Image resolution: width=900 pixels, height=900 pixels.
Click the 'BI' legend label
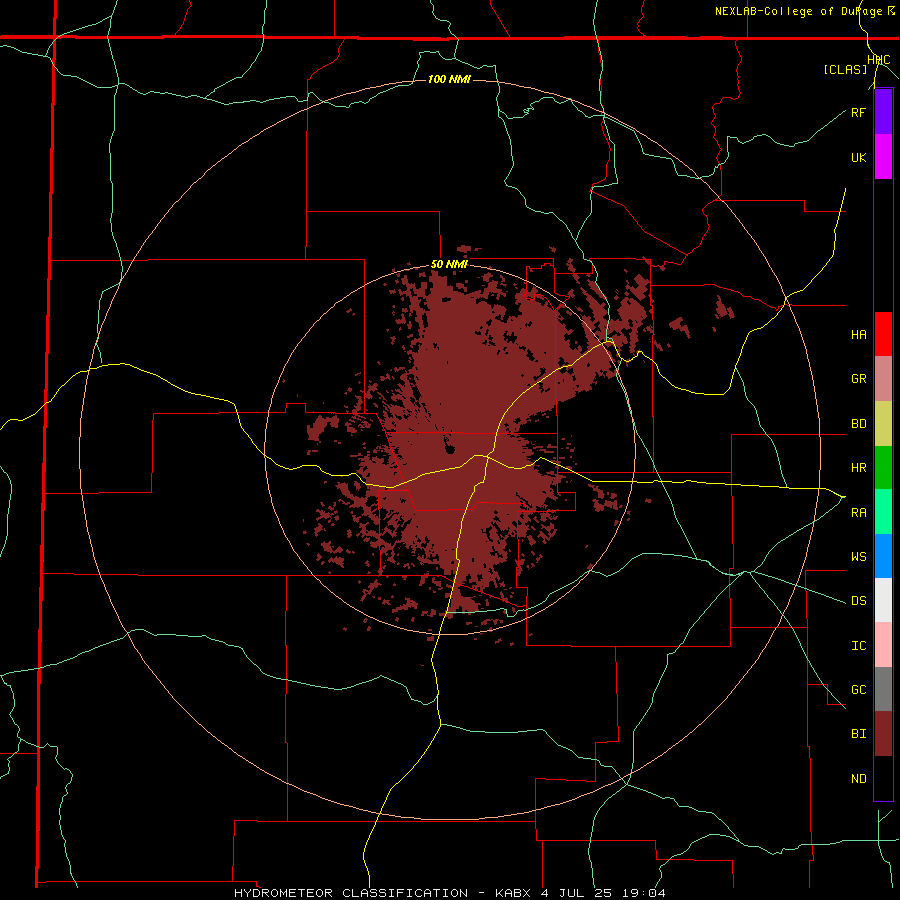click(859, 734)
